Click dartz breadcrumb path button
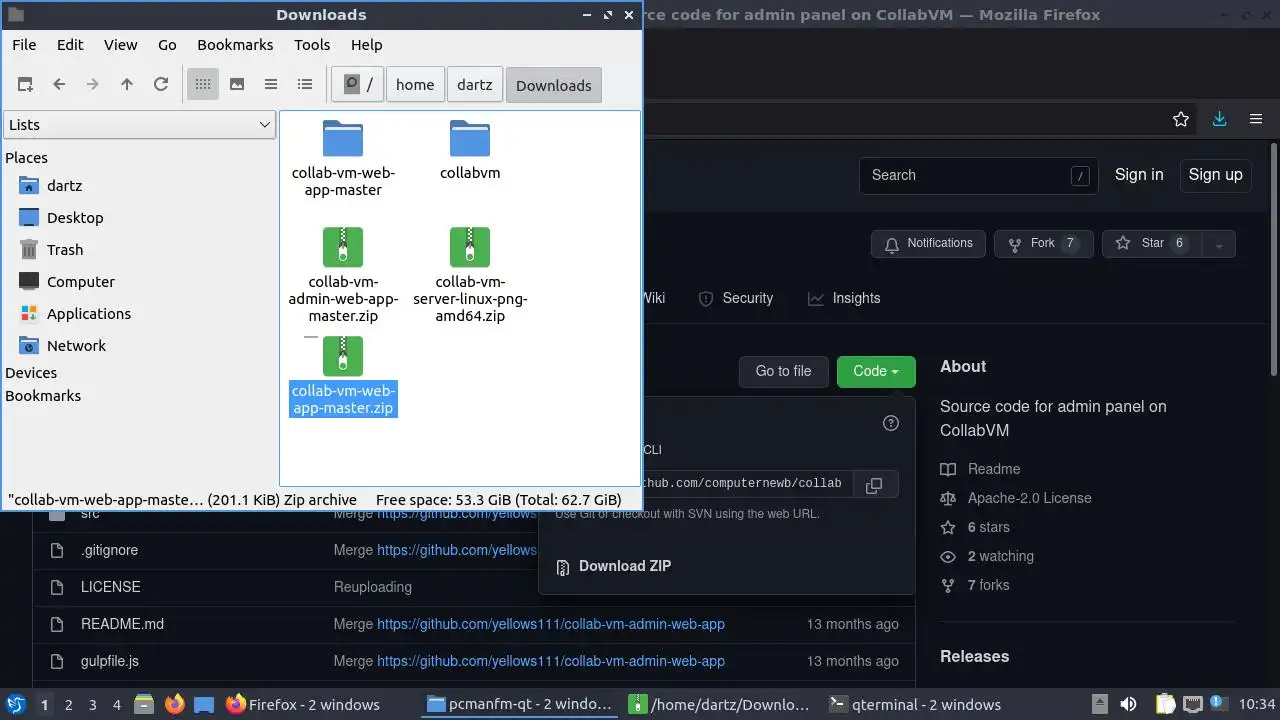The image size is (1280, 720). click(475, 85)
